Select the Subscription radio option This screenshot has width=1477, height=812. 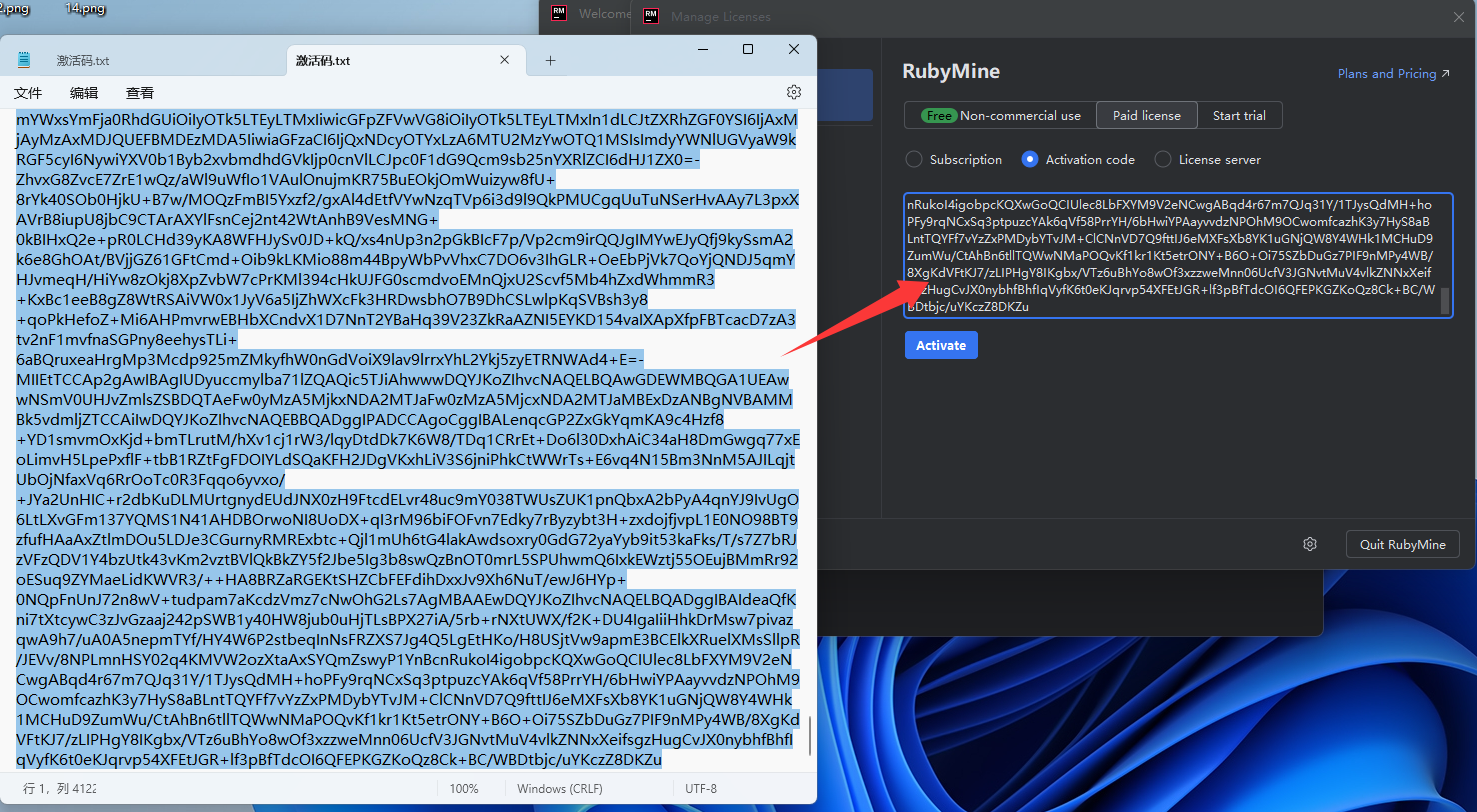[953, 159]
